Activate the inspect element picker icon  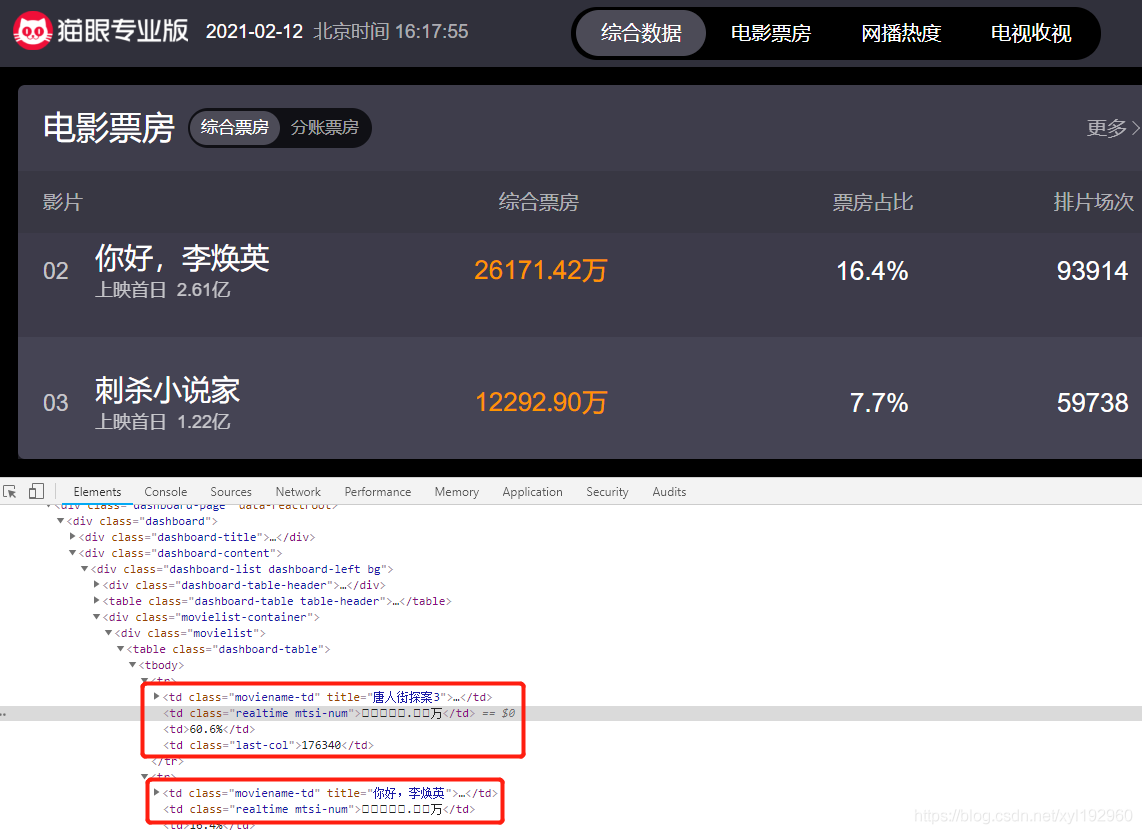11,491
